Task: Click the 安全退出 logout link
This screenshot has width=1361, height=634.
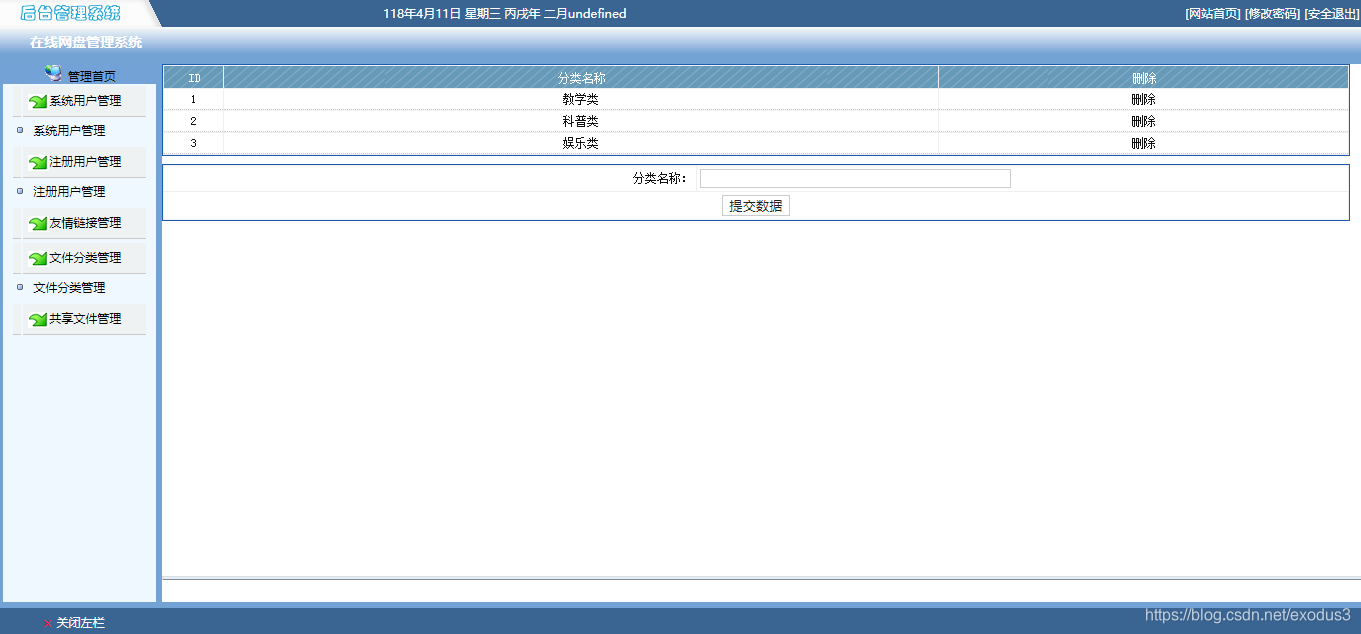Action: 1332,14
